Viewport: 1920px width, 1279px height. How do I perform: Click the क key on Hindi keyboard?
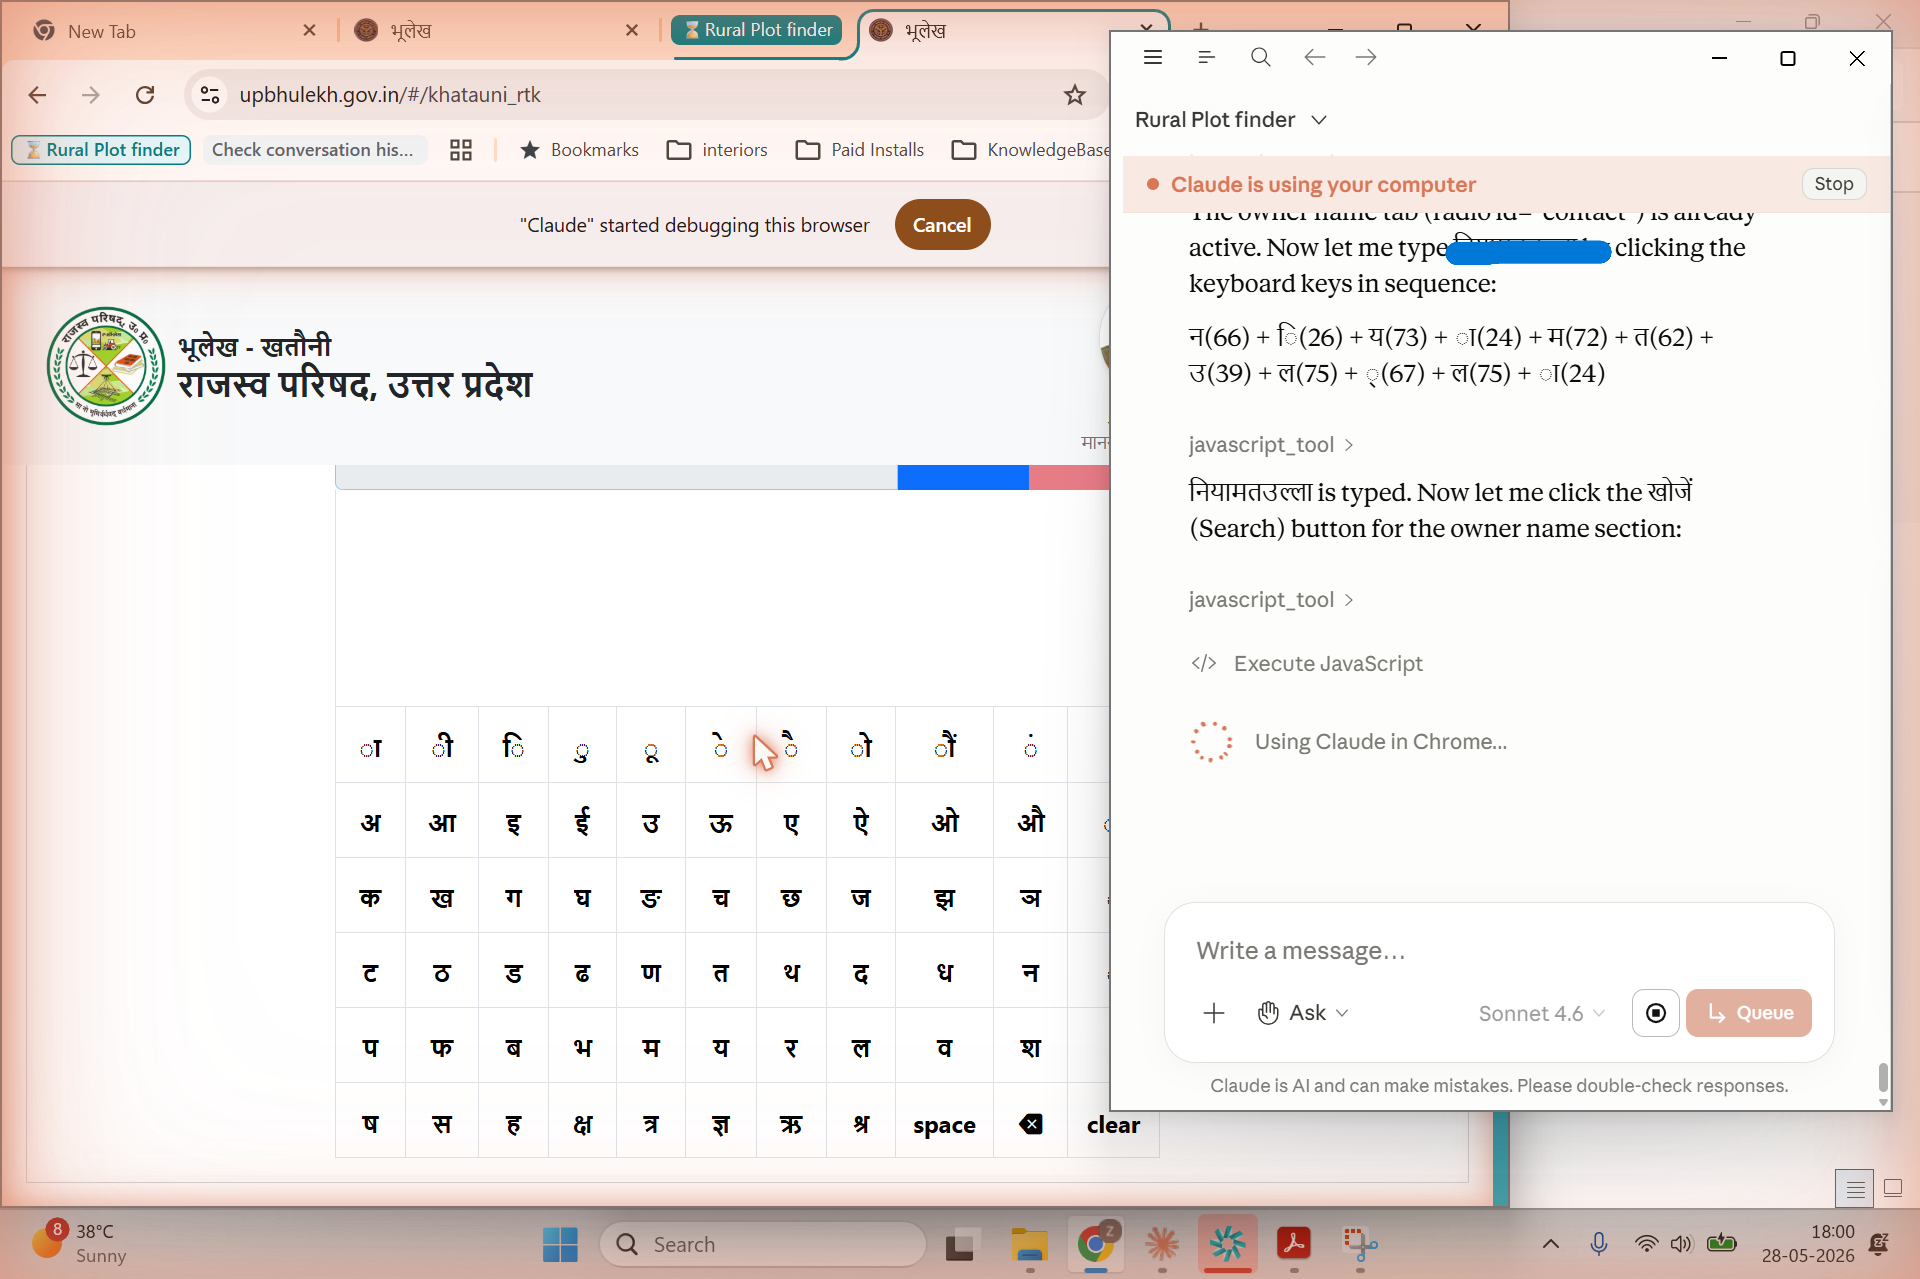pos(371,898)
